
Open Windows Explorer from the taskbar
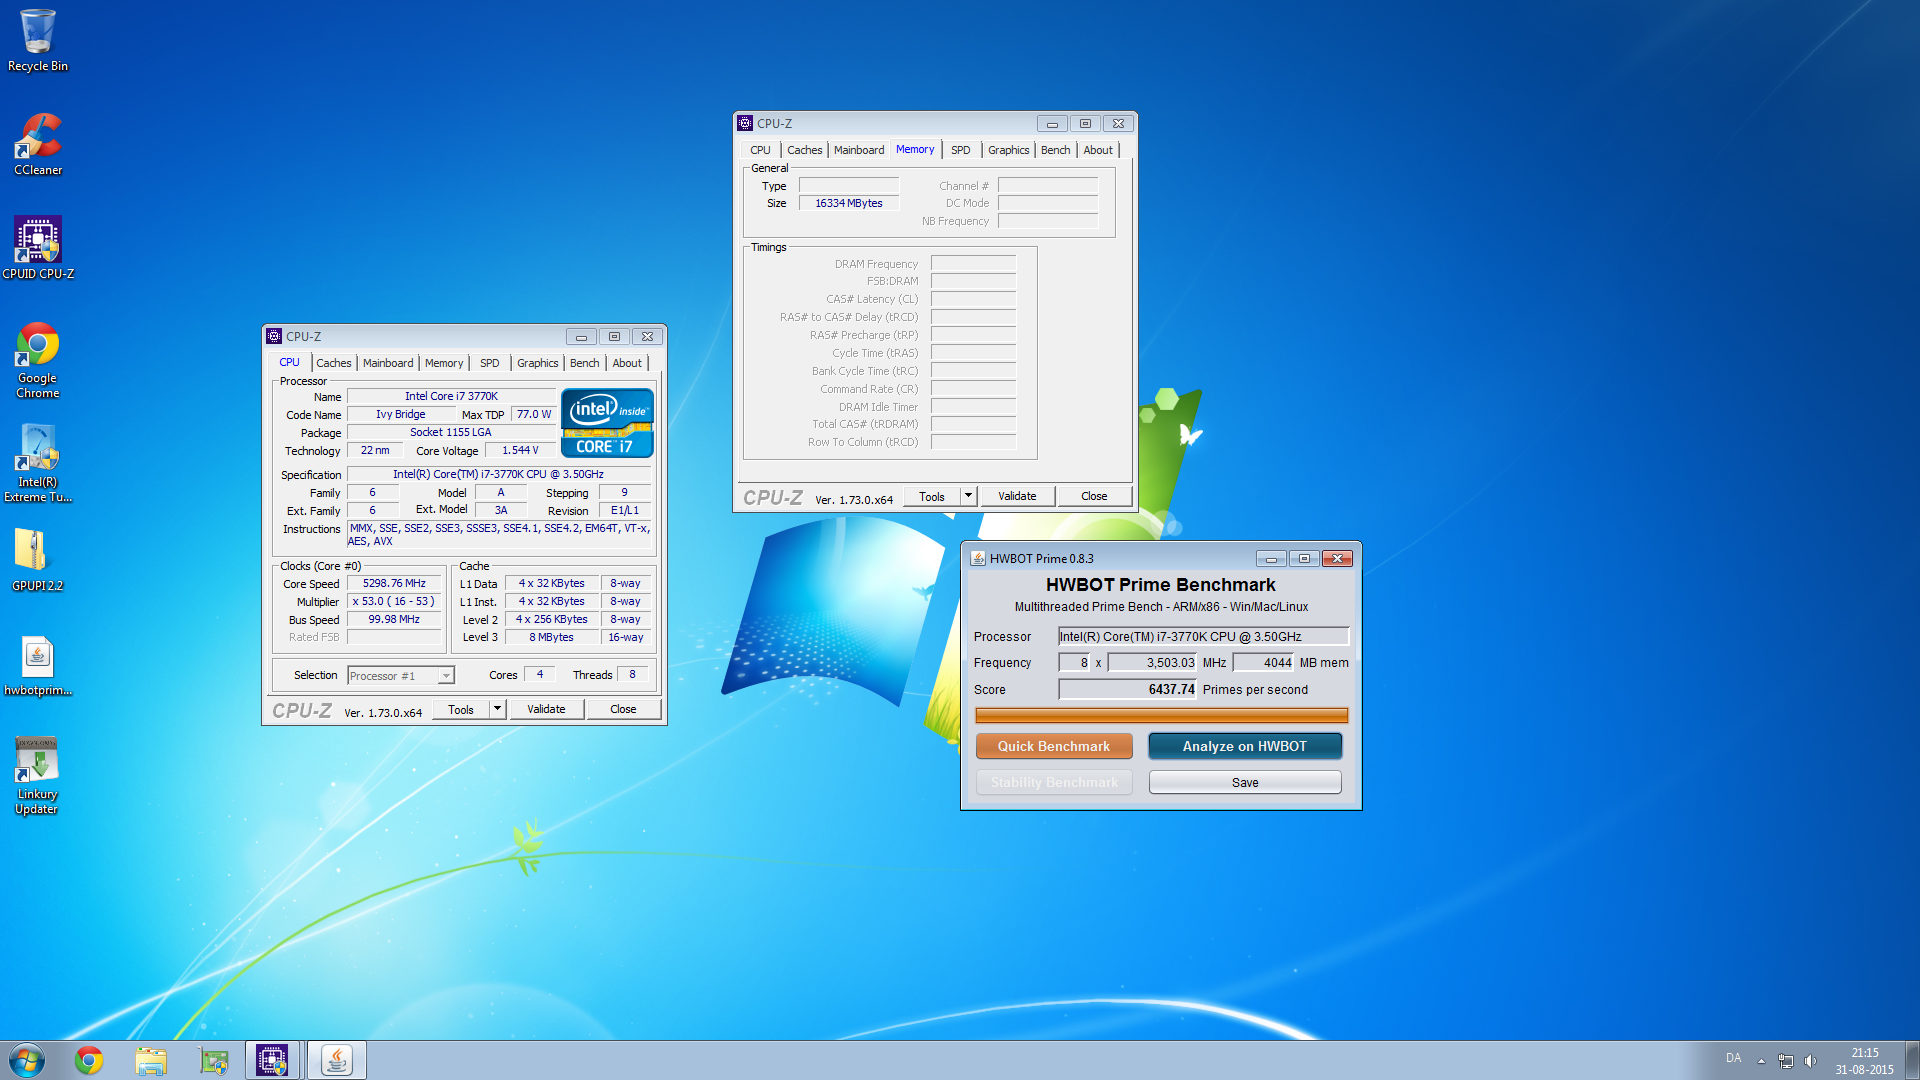[x=151, y=1060]
